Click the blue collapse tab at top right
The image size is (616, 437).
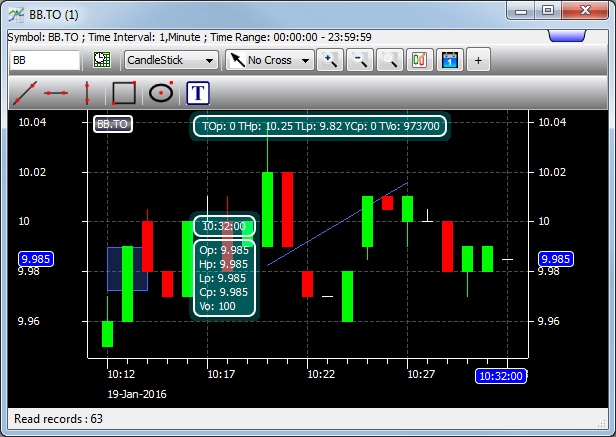pos(577,37)
